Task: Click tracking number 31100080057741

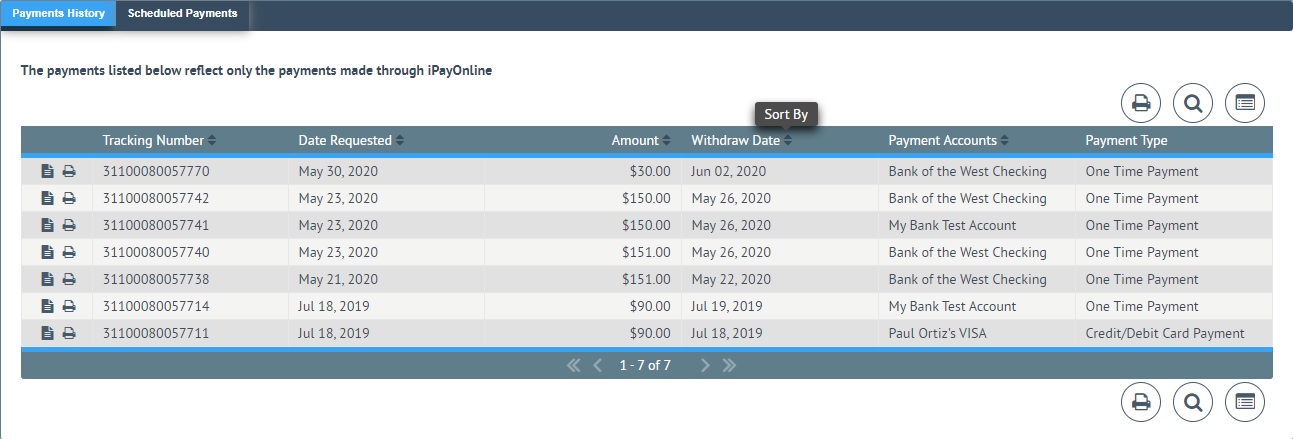Action: click(156, 225)
